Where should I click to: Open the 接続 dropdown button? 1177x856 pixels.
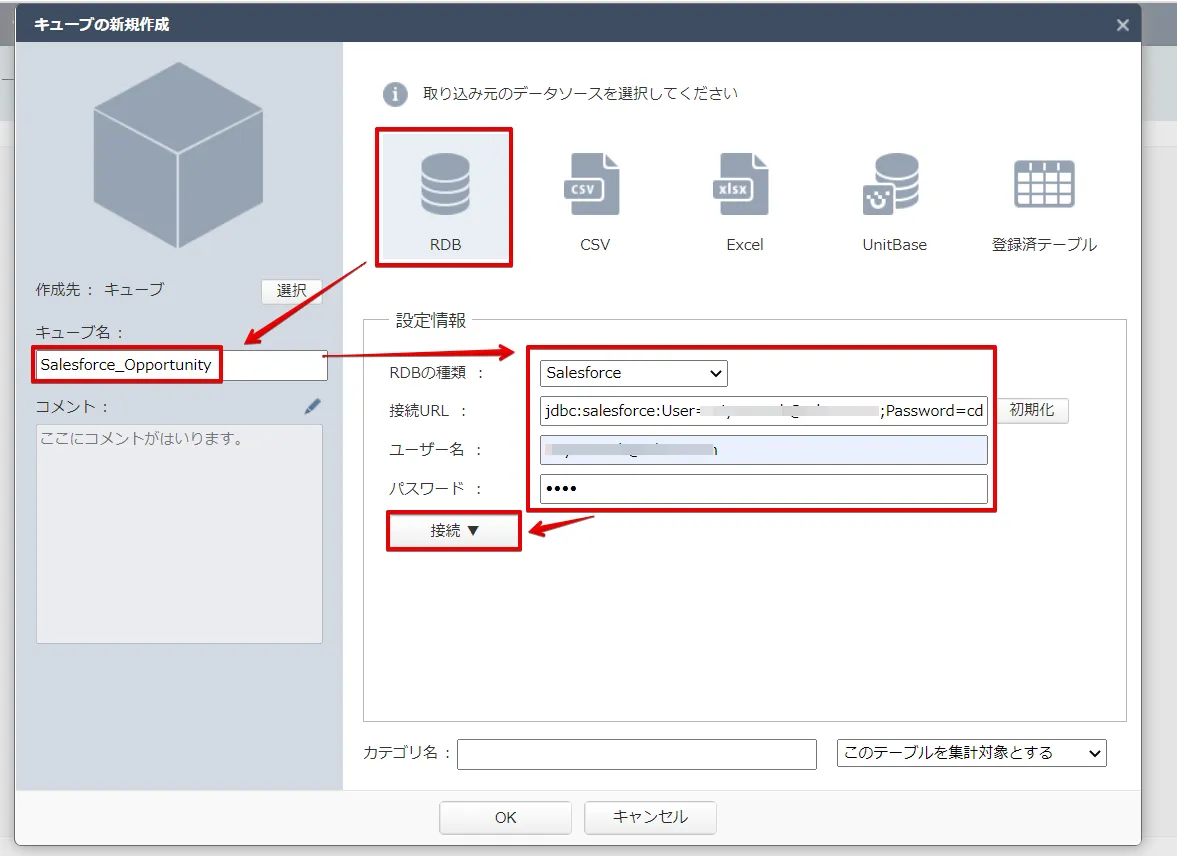[x=453, y=531]
